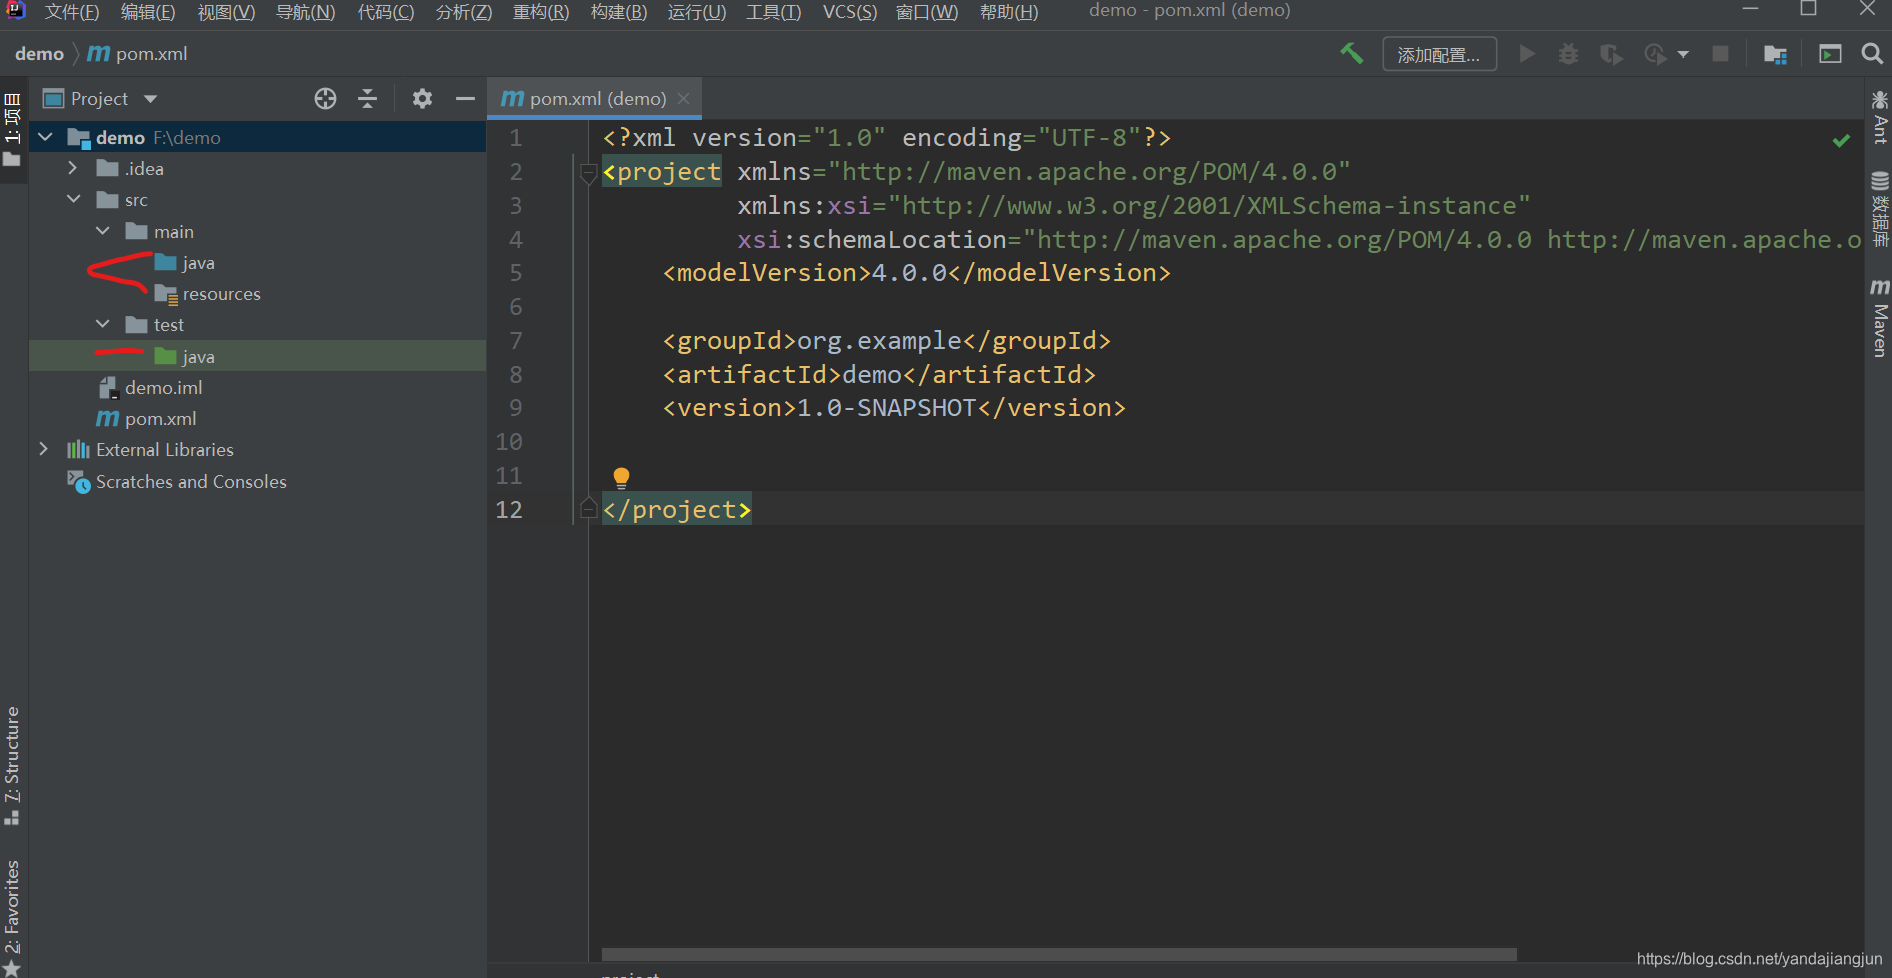
Task: Click the Run with Coverage icon
Action: point(1611,54)
